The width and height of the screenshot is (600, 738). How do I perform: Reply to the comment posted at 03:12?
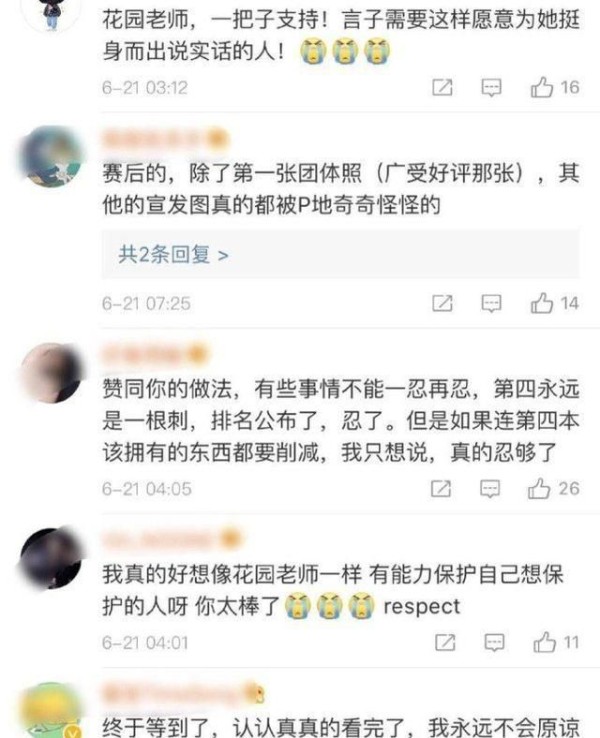(x=491, y=88)
